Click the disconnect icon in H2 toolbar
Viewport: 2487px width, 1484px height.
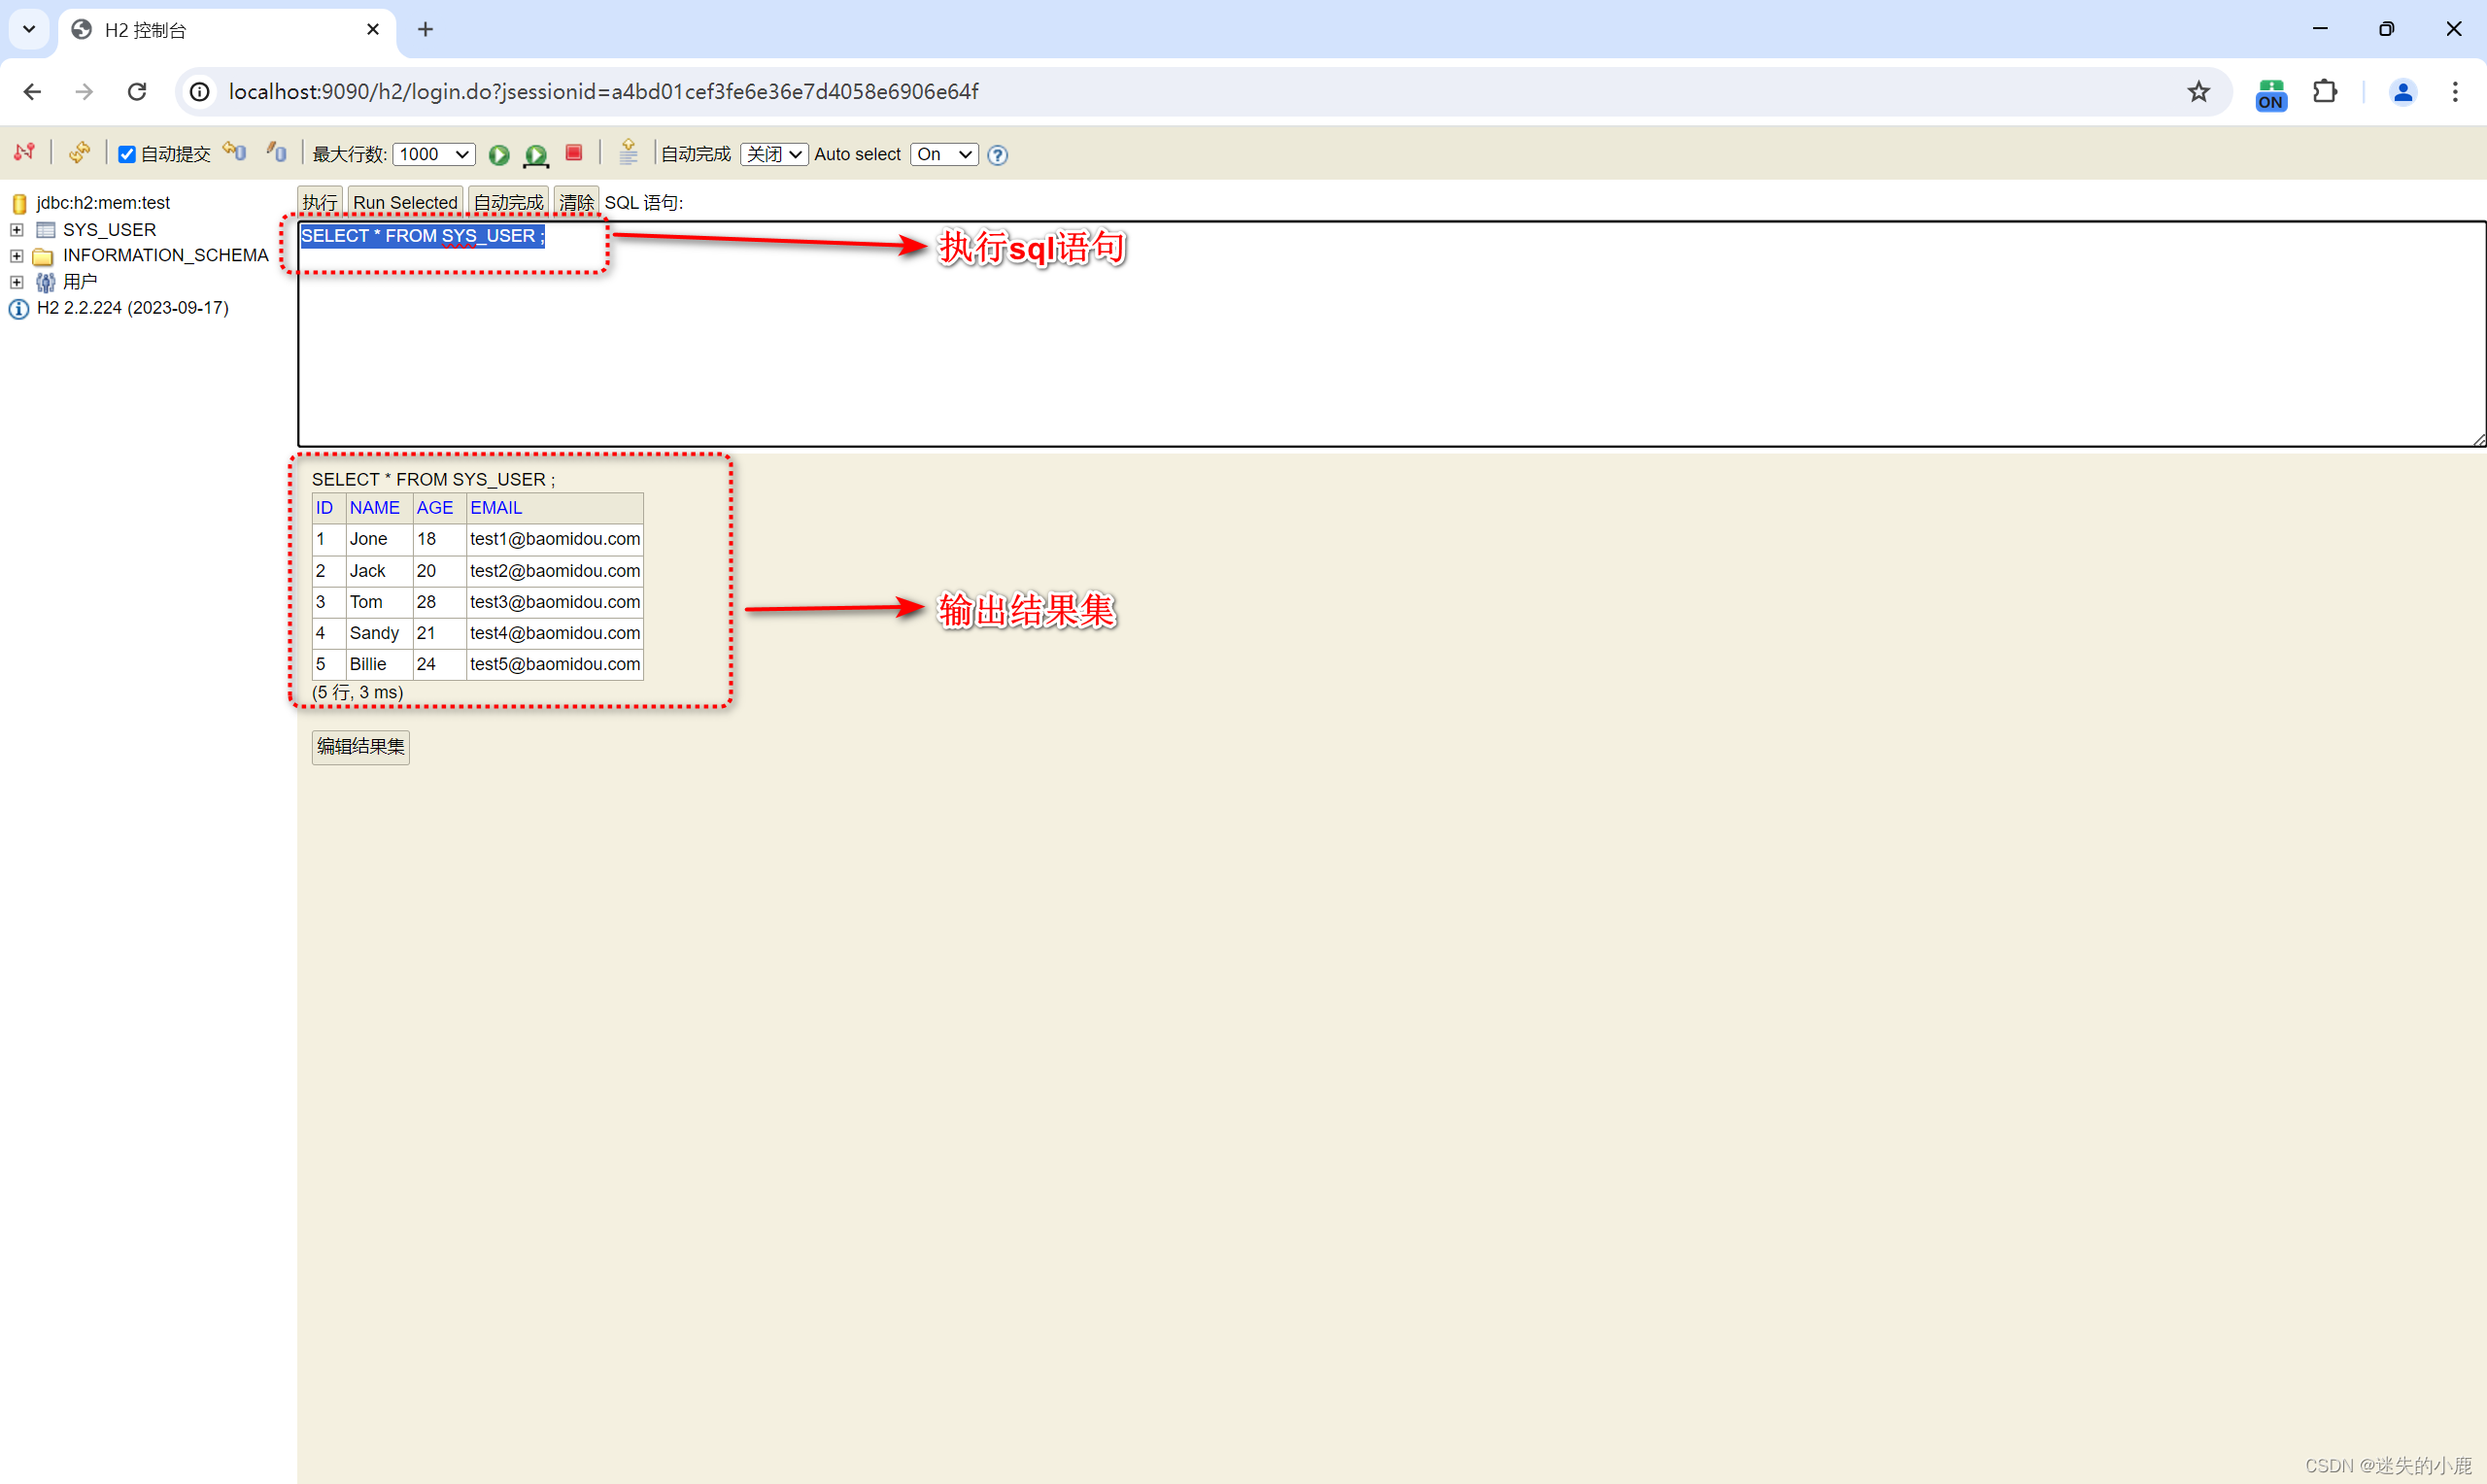[x=25, y=152]
